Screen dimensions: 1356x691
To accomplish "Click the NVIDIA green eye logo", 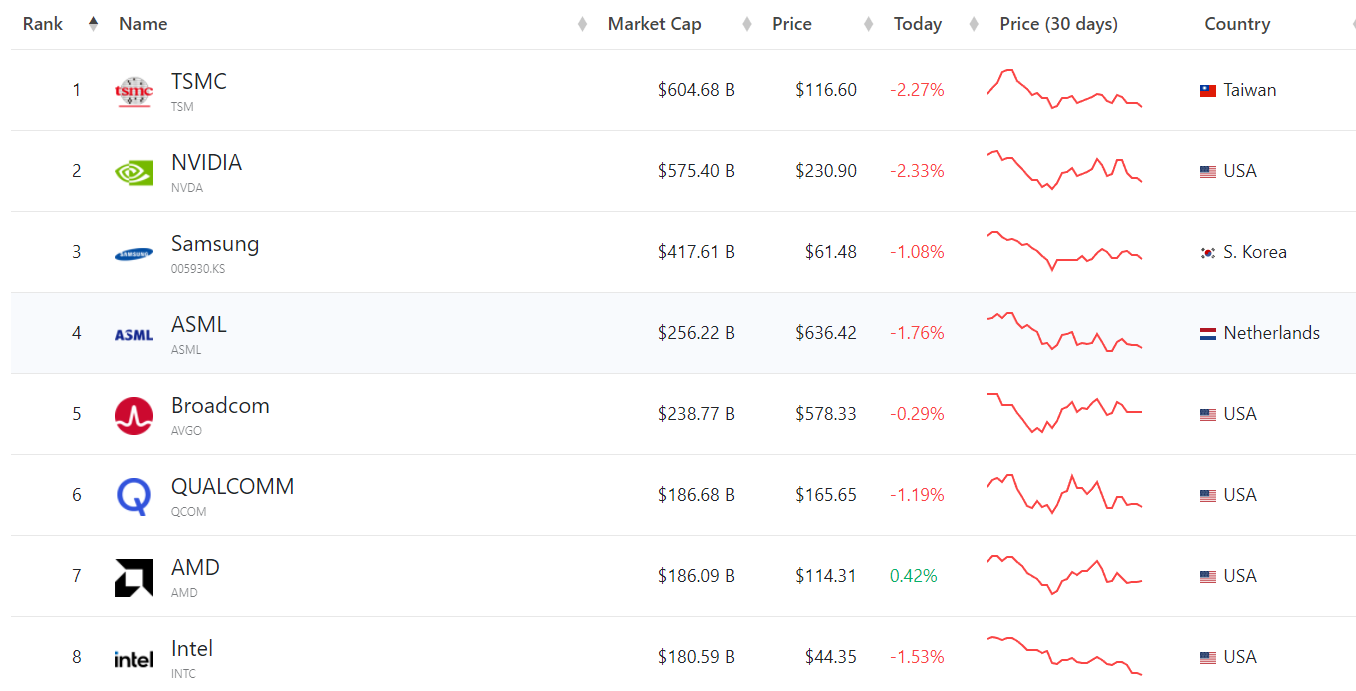I will point(133,172).
